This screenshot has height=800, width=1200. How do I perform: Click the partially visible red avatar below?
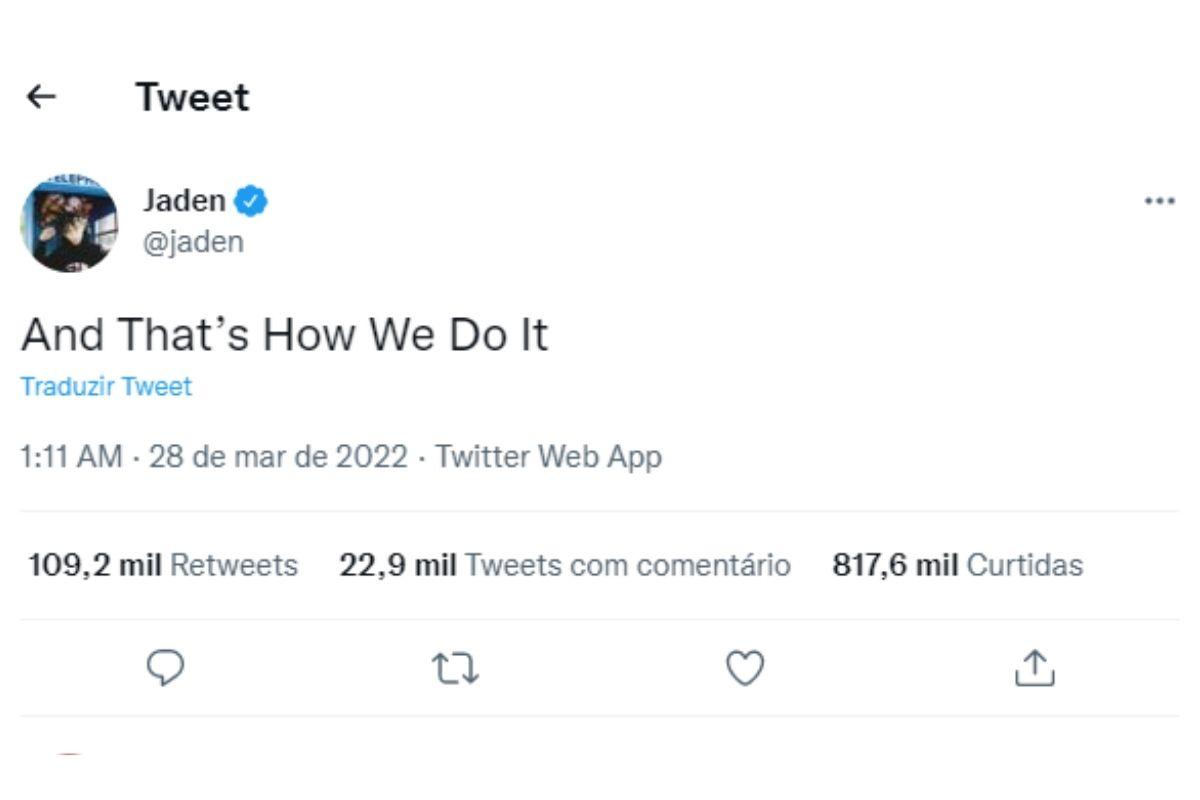pyautogui.click(x=69, y=755)
